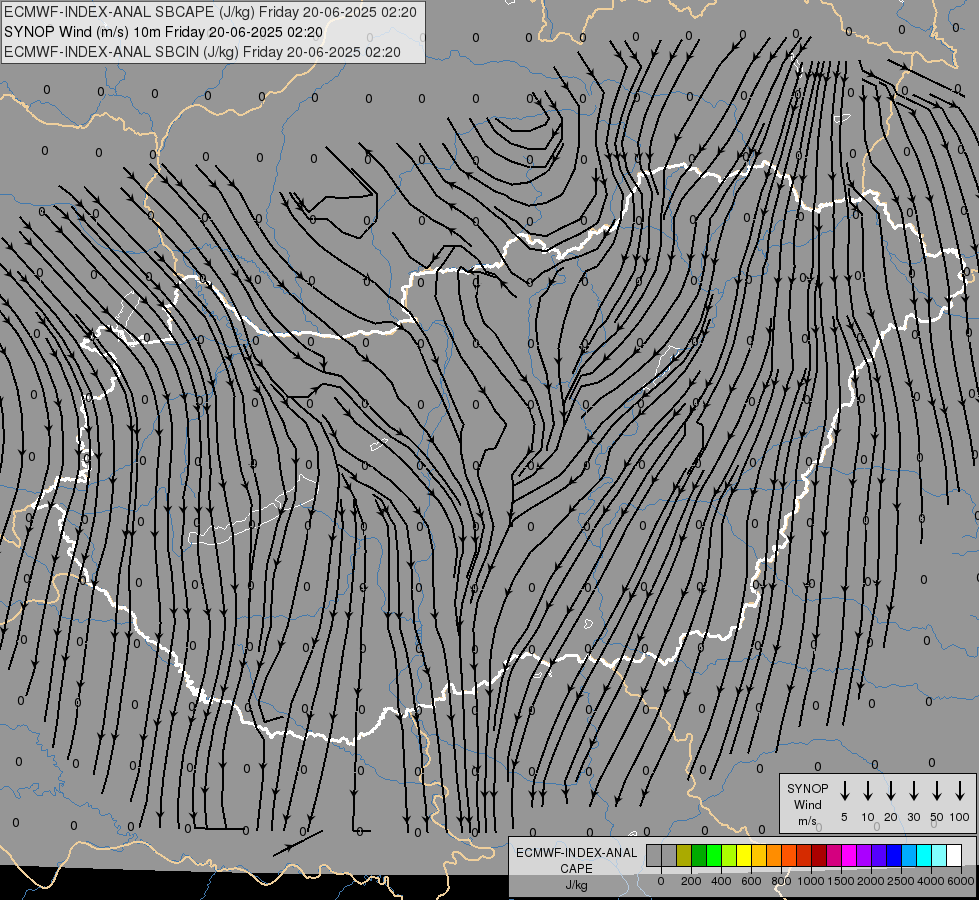Click the '1500' tick label on the CAPE scale
The image size is (979, 900).
pos(841,881)
